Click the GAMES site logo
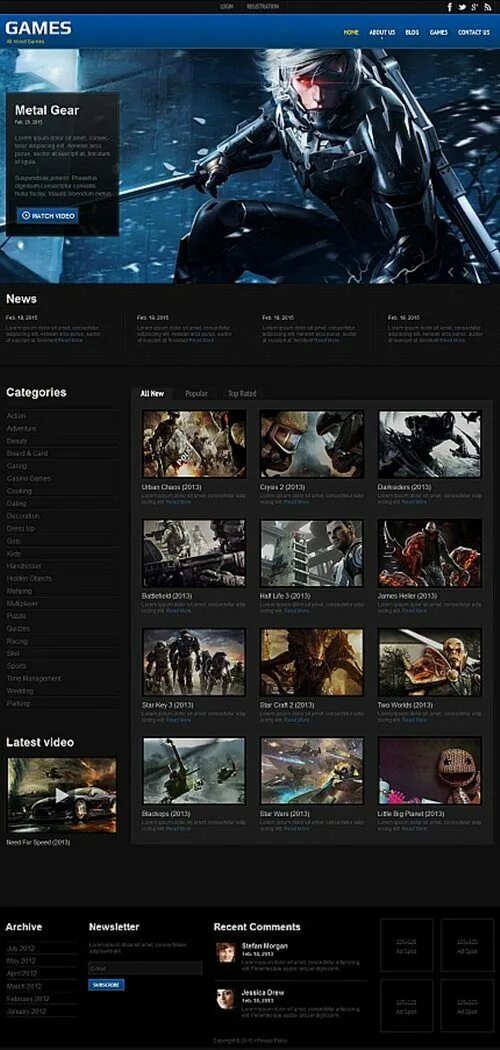The height and width of the screenshot is (1050, 500). tap(38, 28)
